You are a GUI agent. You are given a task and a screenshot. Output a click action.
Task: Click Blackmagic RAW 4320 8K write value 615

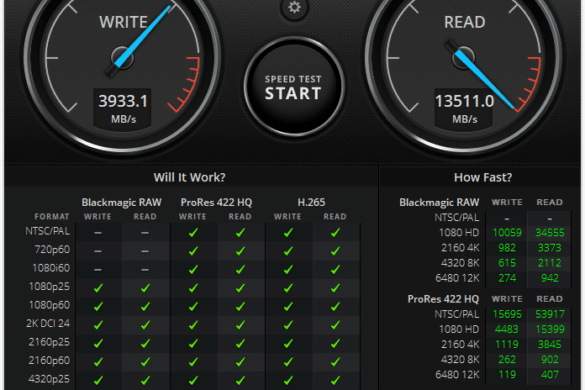507,263
